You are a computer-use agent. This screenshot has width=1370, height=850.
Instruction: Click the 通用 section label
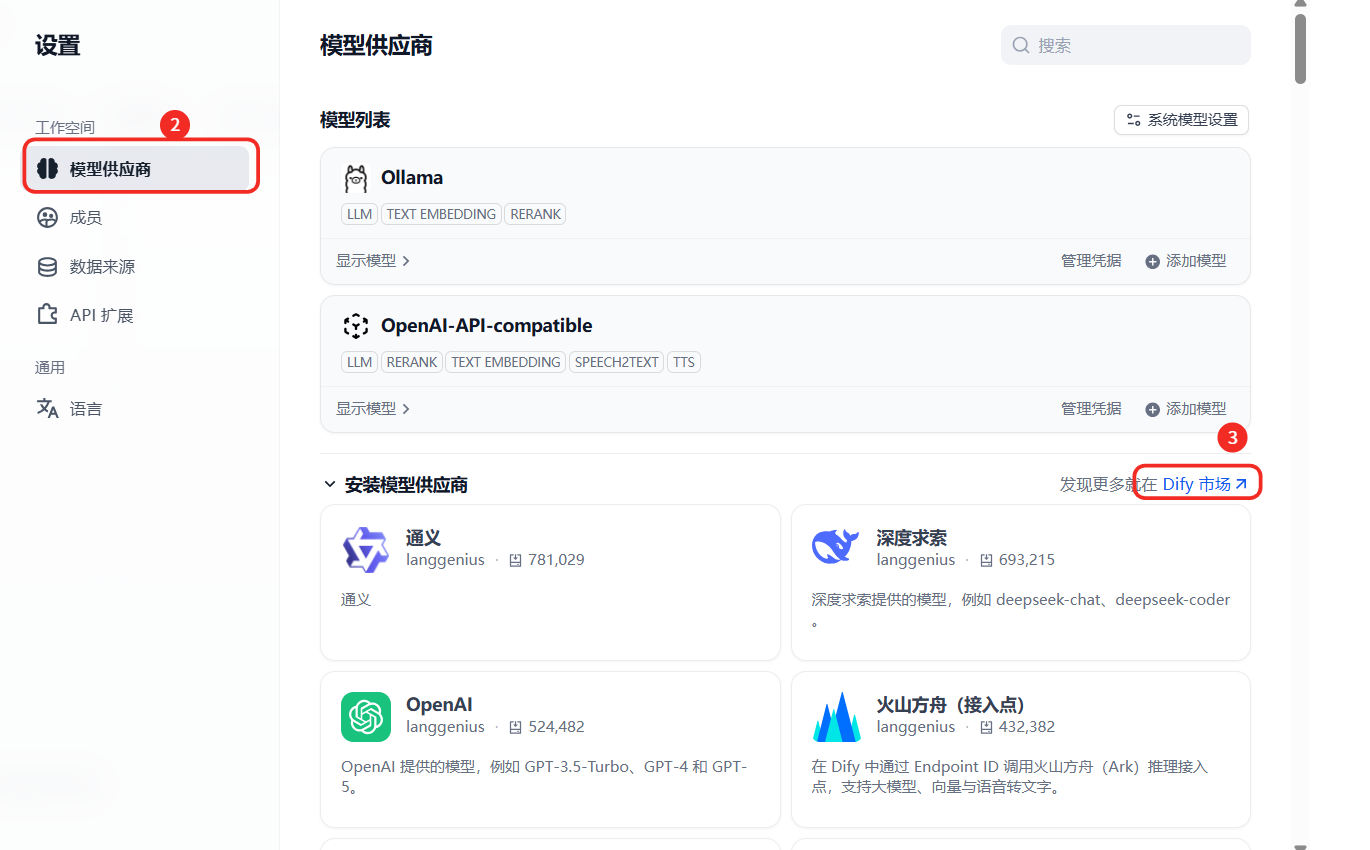(50, 367)
